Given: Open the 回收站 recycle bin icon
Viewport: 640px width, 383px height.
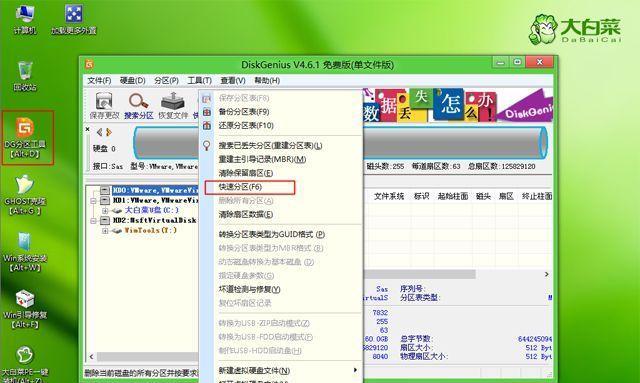Looking at the screenshot, I should click(24, 76).
